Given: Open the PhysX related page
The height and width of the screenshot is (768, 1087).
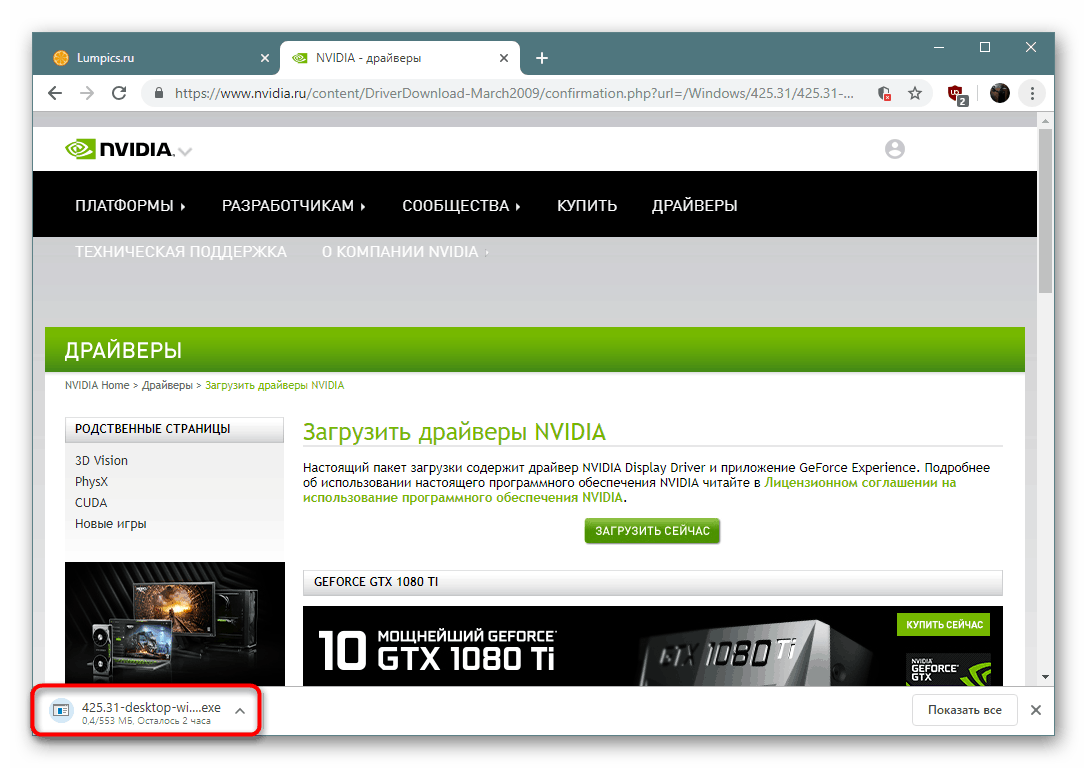Looking at the screenshot, I should [x=92, y=482].
